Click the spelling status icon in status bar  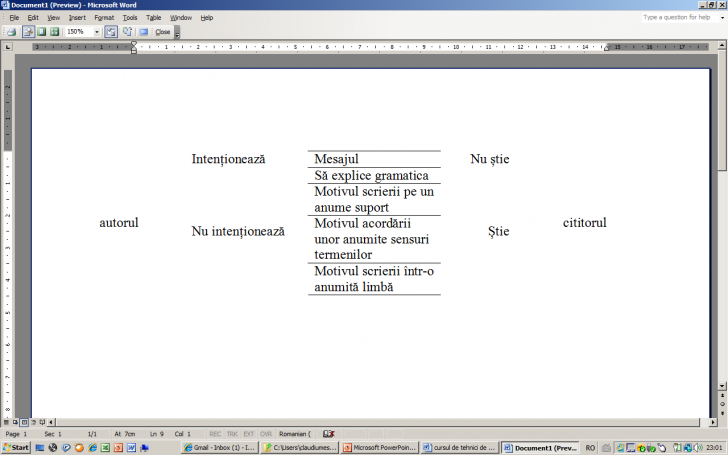coord(328,434)
